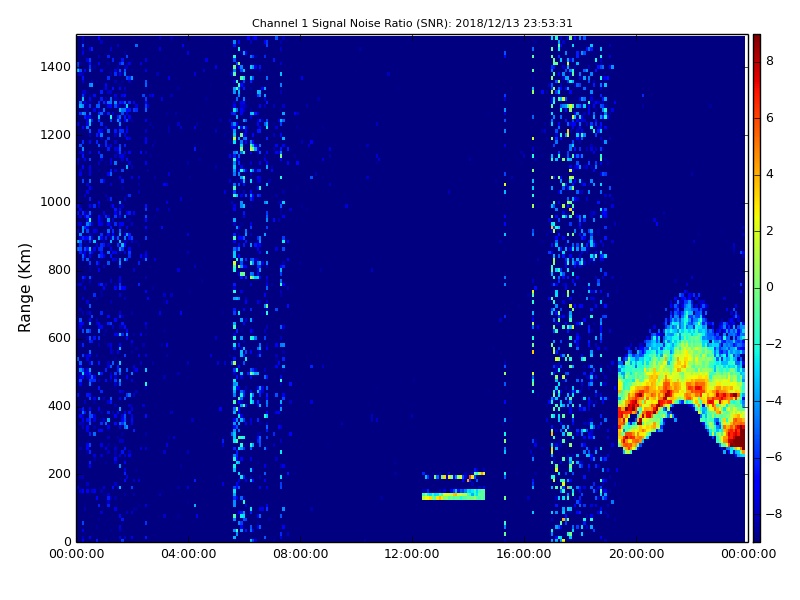
Task: Click the colorbar value 6 label
Action: (770, 118)
